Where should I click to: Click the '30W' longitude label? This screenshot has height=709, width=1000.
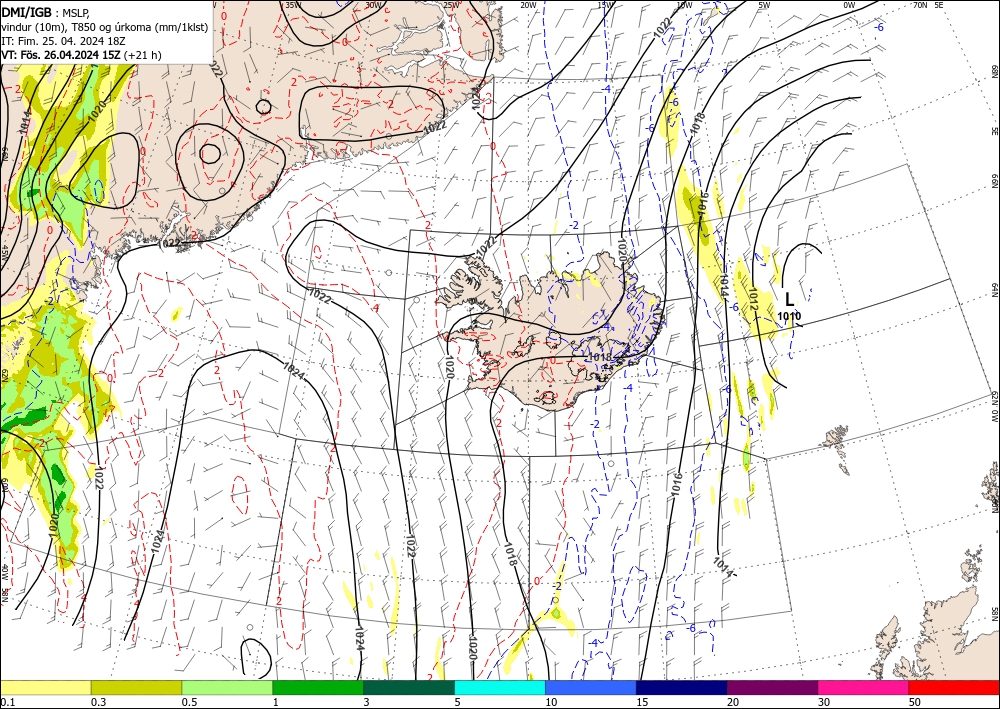tap(374, 5)
